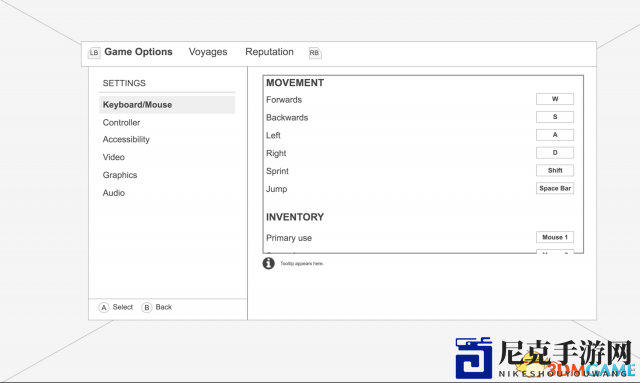Image resolution: width=640 pixels, height=383 pixels.
Task: Click the RB bumper icon
Action: (x=315, y=53)
